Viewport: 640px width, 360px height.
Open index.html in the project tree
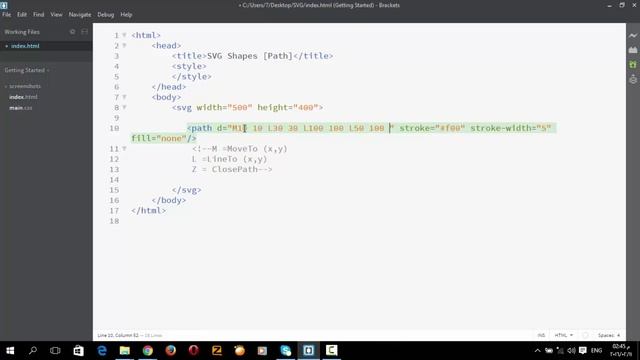click(x=23, y=97)
